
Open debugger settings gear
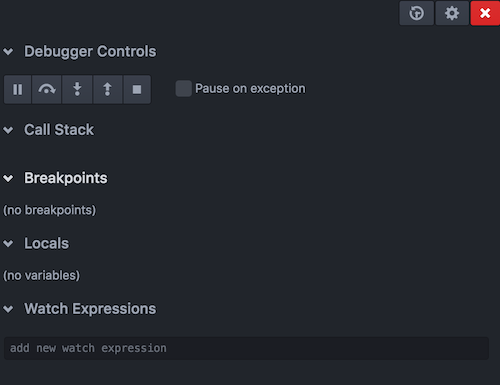[452, 13]
